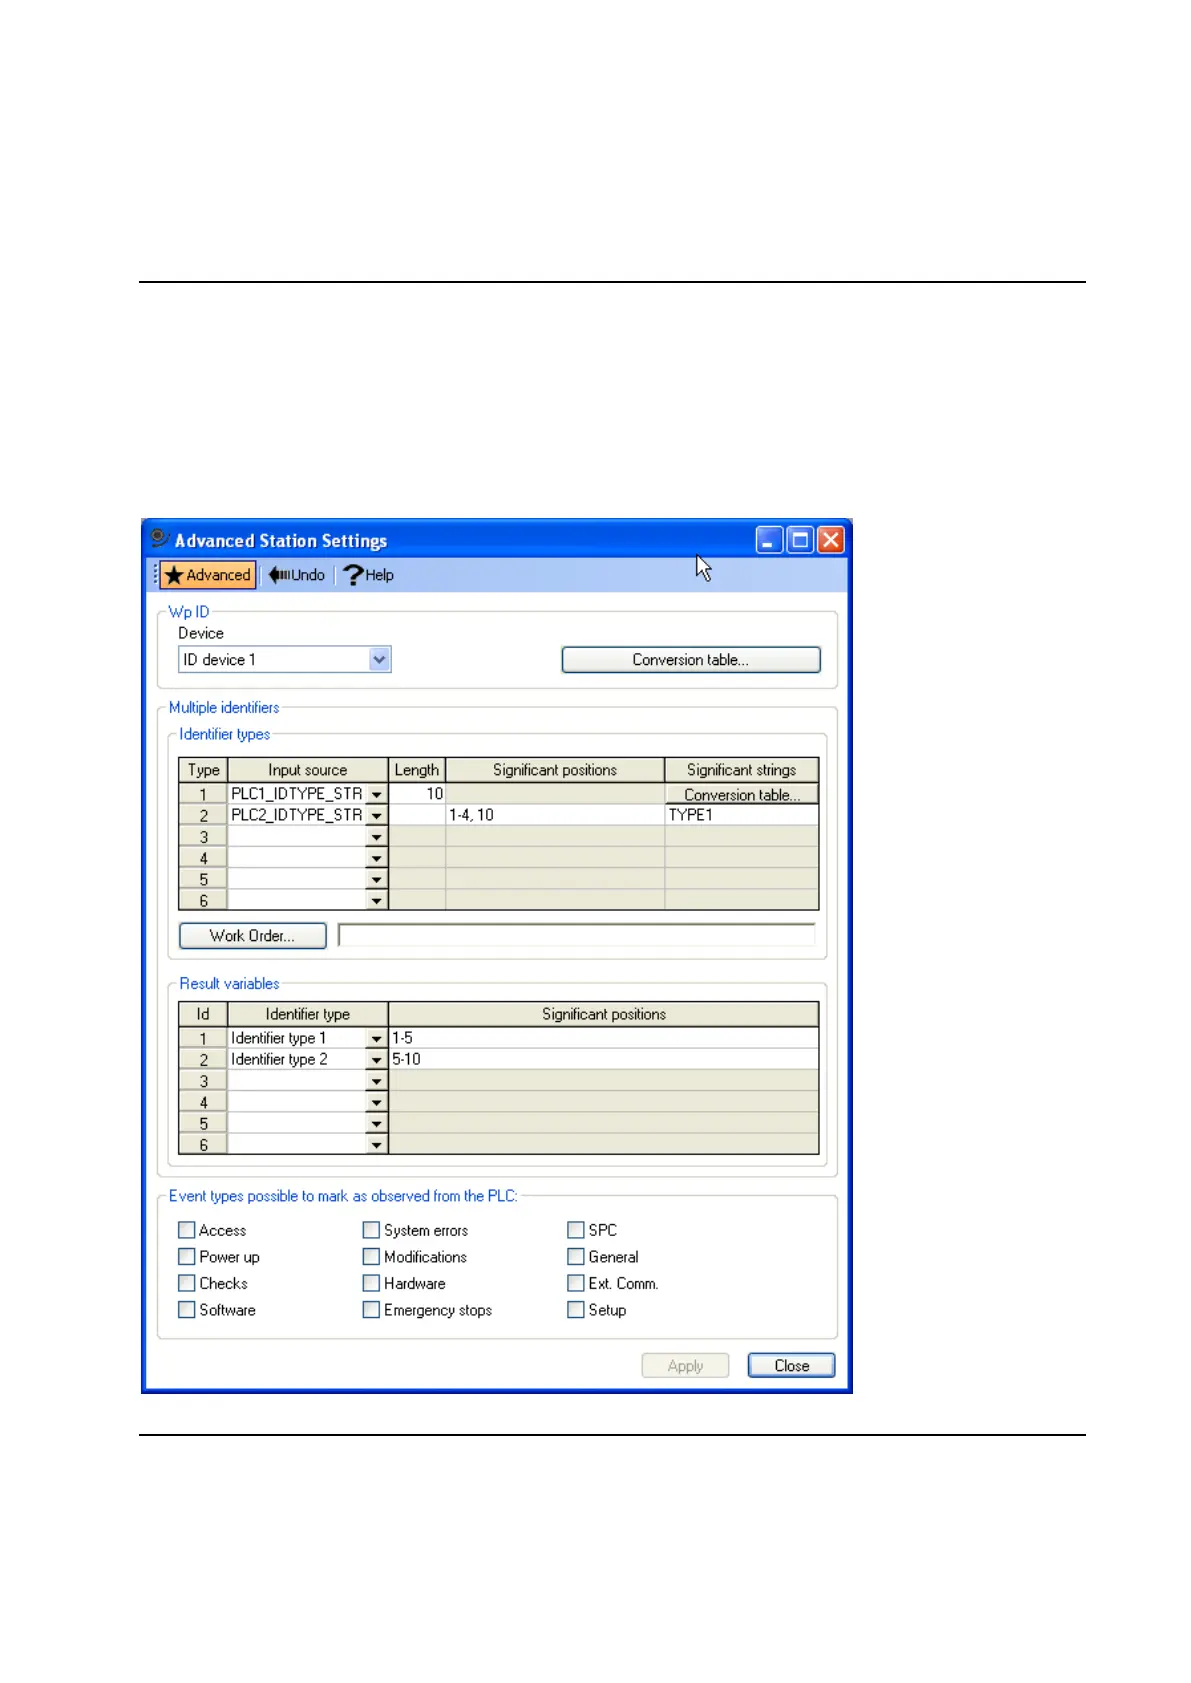Click the Identifier type column header in Result variables
This screenshot has width=1191, height=1683.
click(308, 1014)
